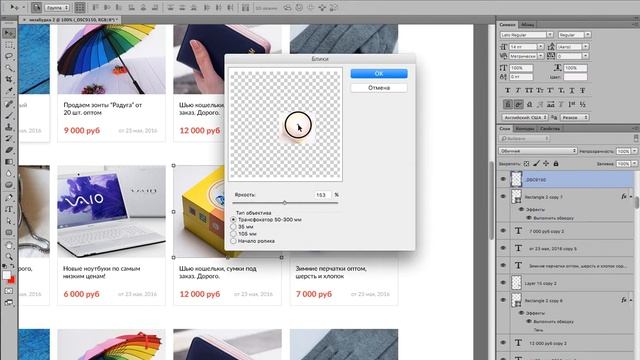Click the Auto-Select checkbox icon in options bar
Image resolution: width=640 pixels, height=360 pixels.
click(36, 7)
